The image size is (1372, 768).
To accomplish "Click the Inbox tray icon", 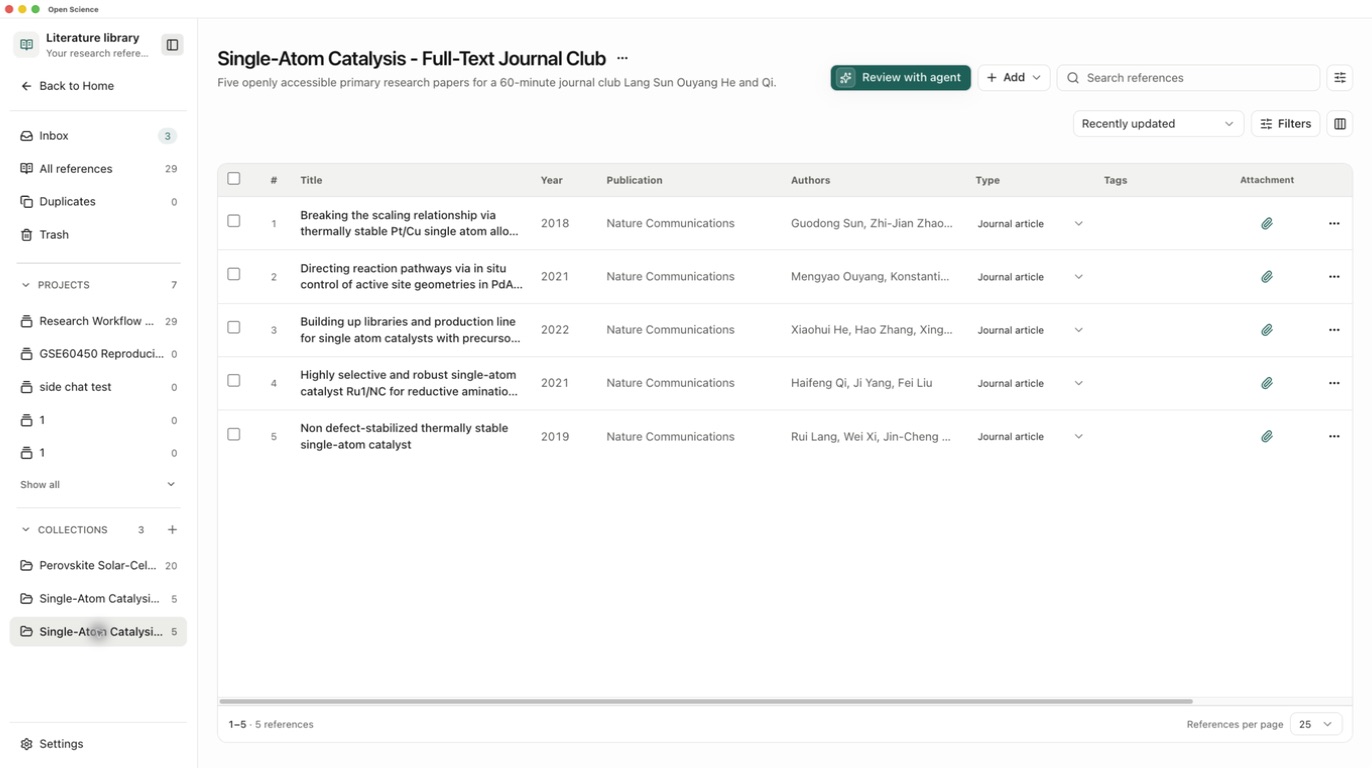I will (27, 136).
